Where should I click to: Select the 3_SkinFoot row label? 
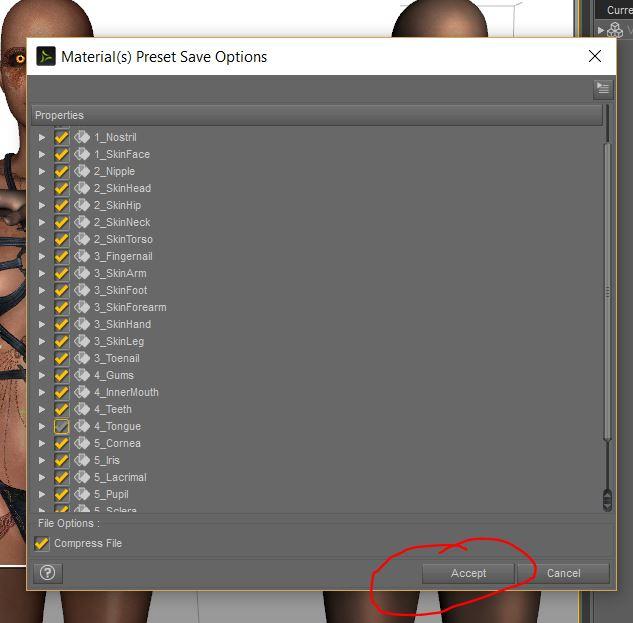coord(121,290)
